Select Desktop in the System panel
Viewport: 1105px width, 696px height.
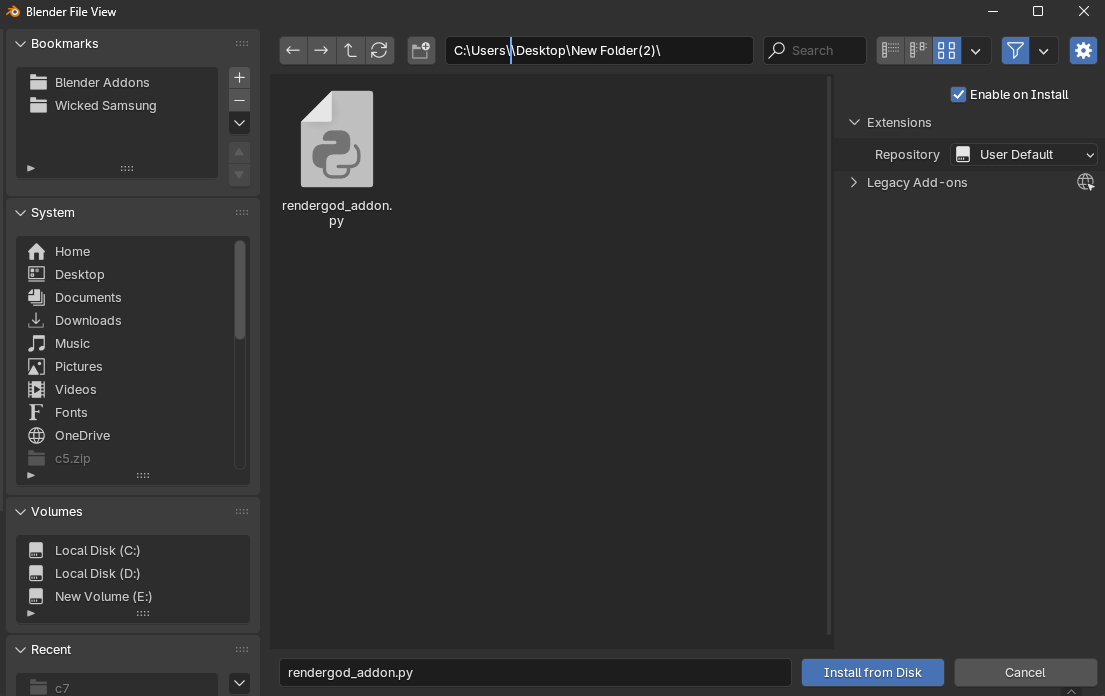[x=80, y=274]
